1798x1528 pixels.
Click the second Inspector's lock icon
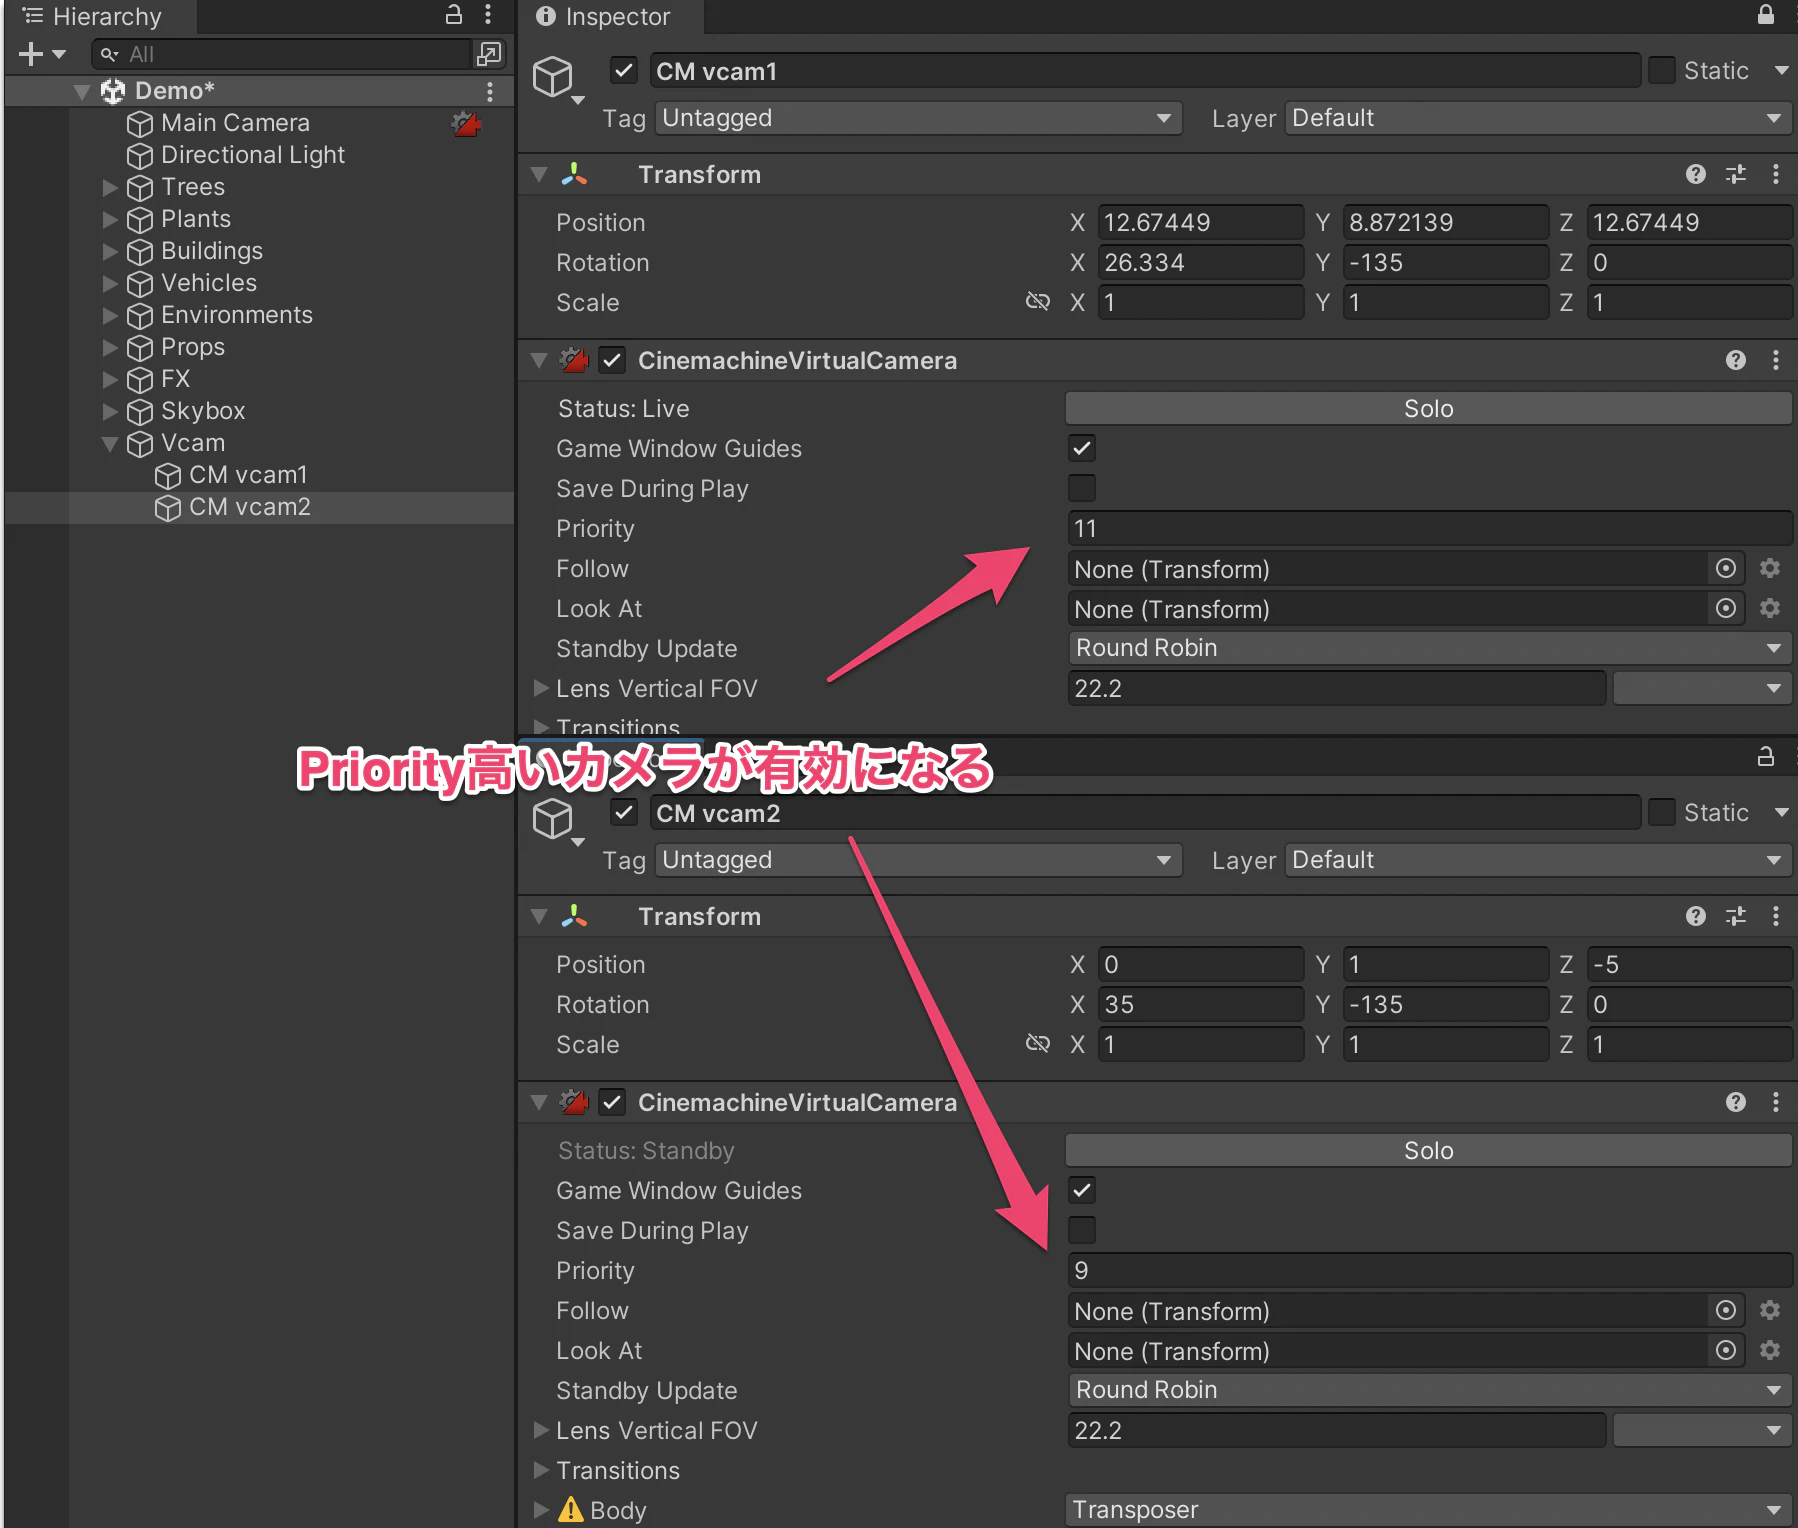[1766, 757]
